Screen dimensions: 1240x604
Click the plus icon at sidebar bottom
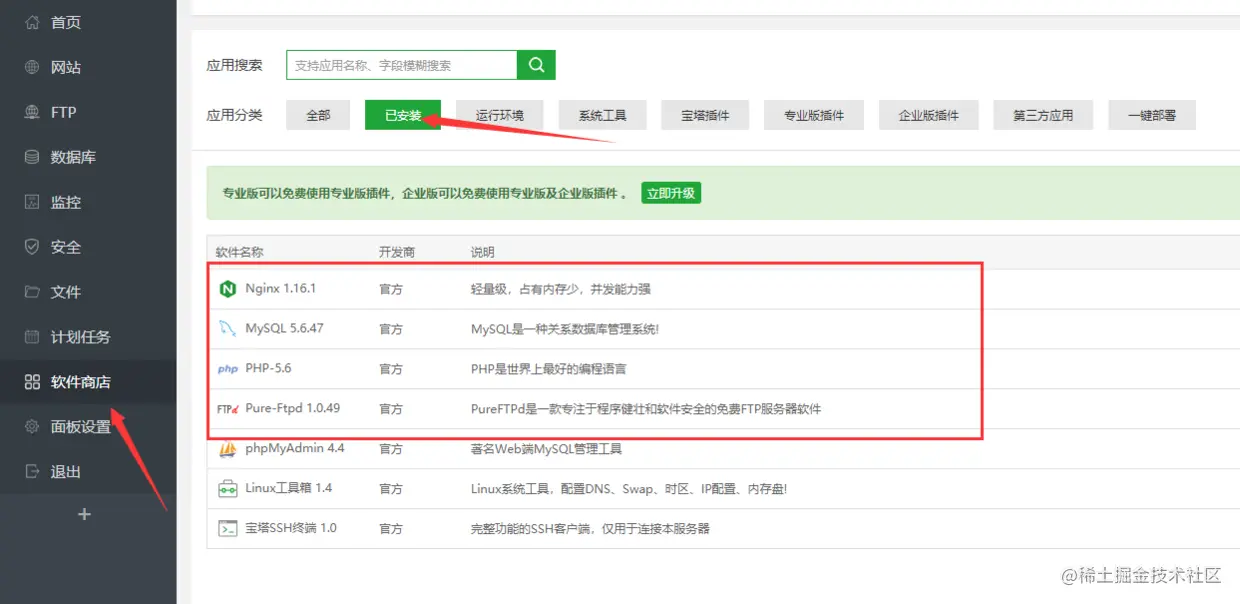point(85,514)
